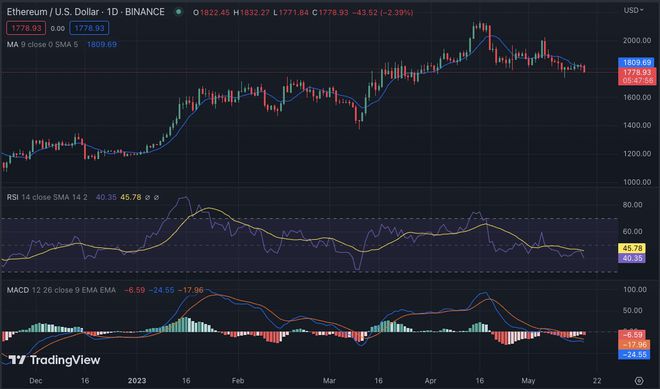Select the MACD 12 26 close indicator legend
This screenshot has width=660, height=389.
coord(61,290)
